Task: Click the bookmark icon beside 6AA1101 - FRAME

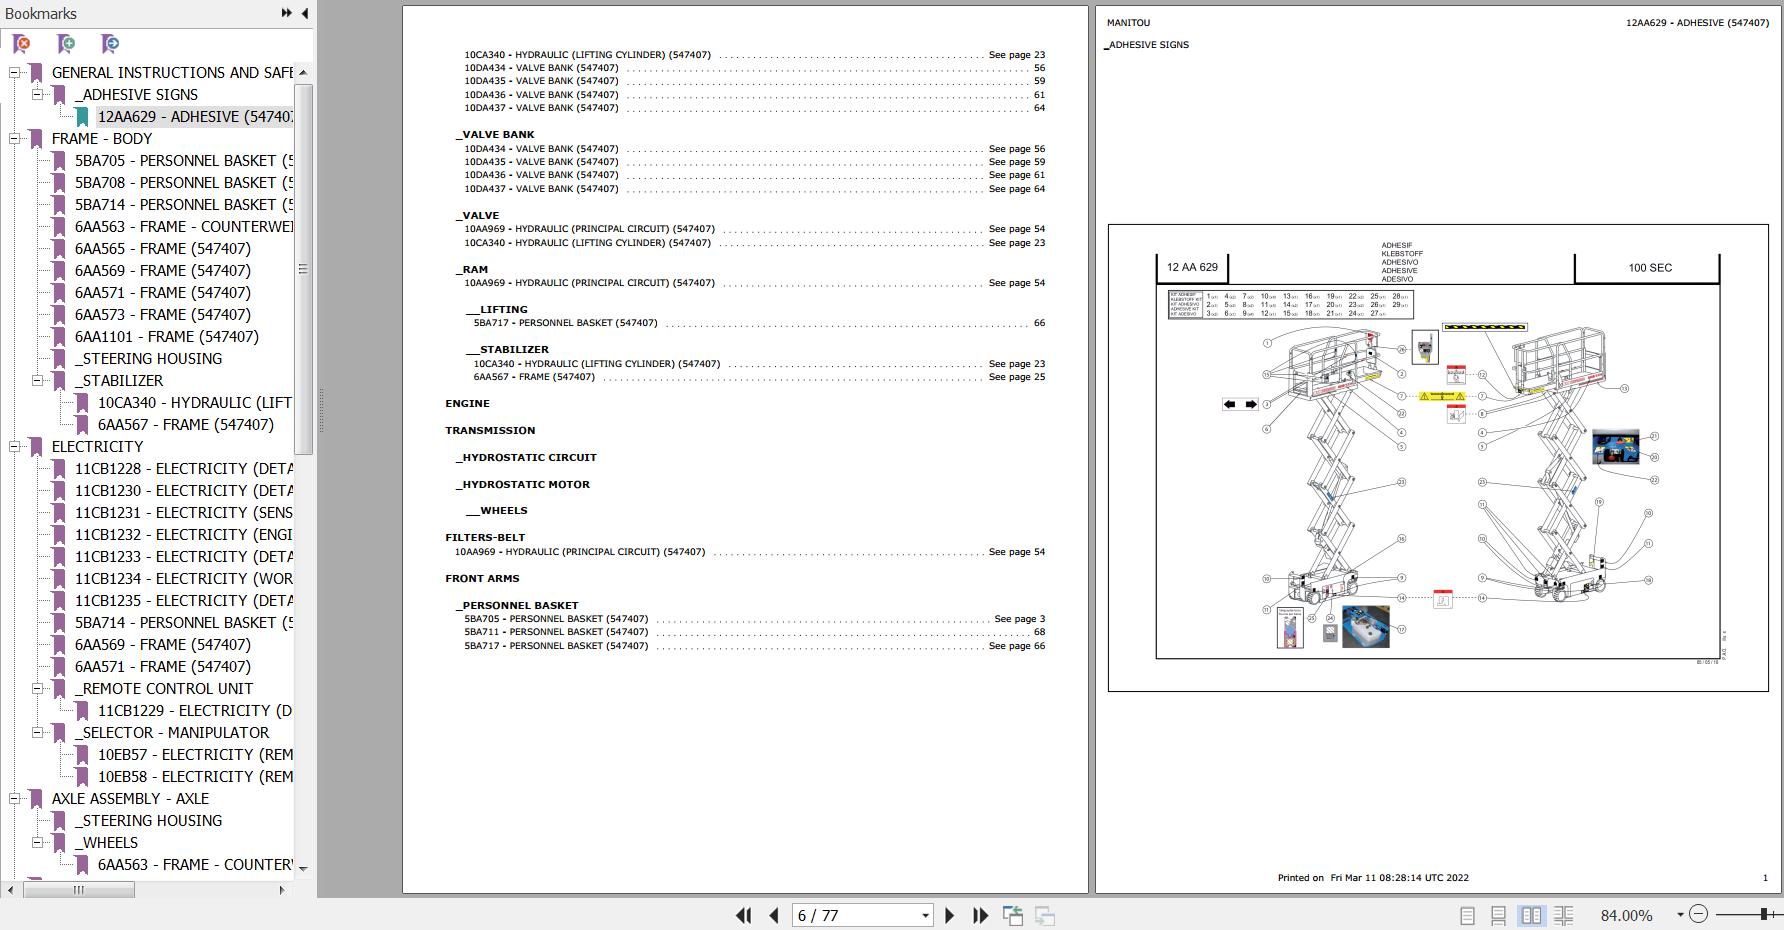Action: click(x=60, y=337)
